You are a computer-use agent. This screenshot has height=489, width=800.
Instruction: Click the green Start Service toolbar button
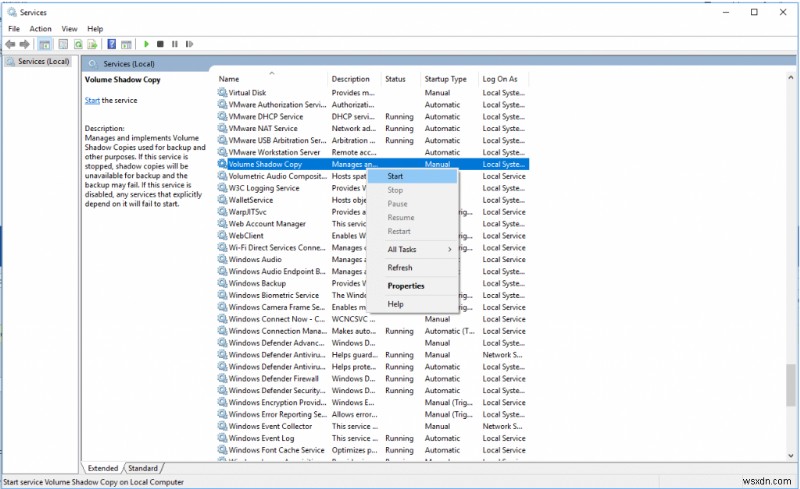pyautogui.click(x=146, y=44)
